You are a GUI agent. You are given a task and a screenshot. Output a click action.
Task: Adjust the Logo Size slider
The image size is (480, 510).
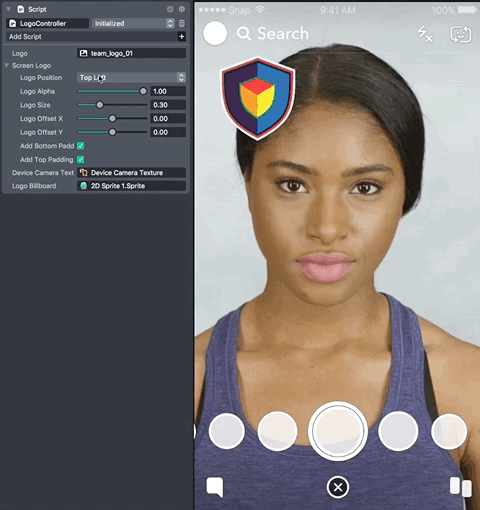click(112, 105)
